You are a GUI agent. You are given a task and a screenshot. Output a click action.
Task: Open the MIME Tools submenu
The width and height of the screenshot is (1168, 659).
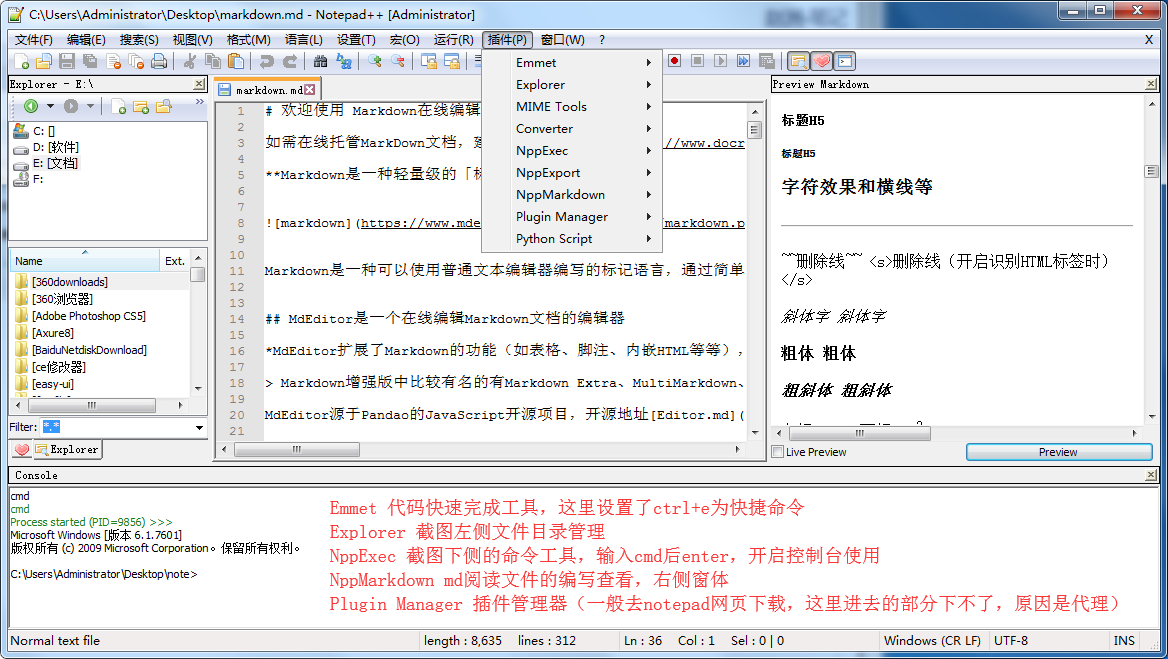coord(570,106)
